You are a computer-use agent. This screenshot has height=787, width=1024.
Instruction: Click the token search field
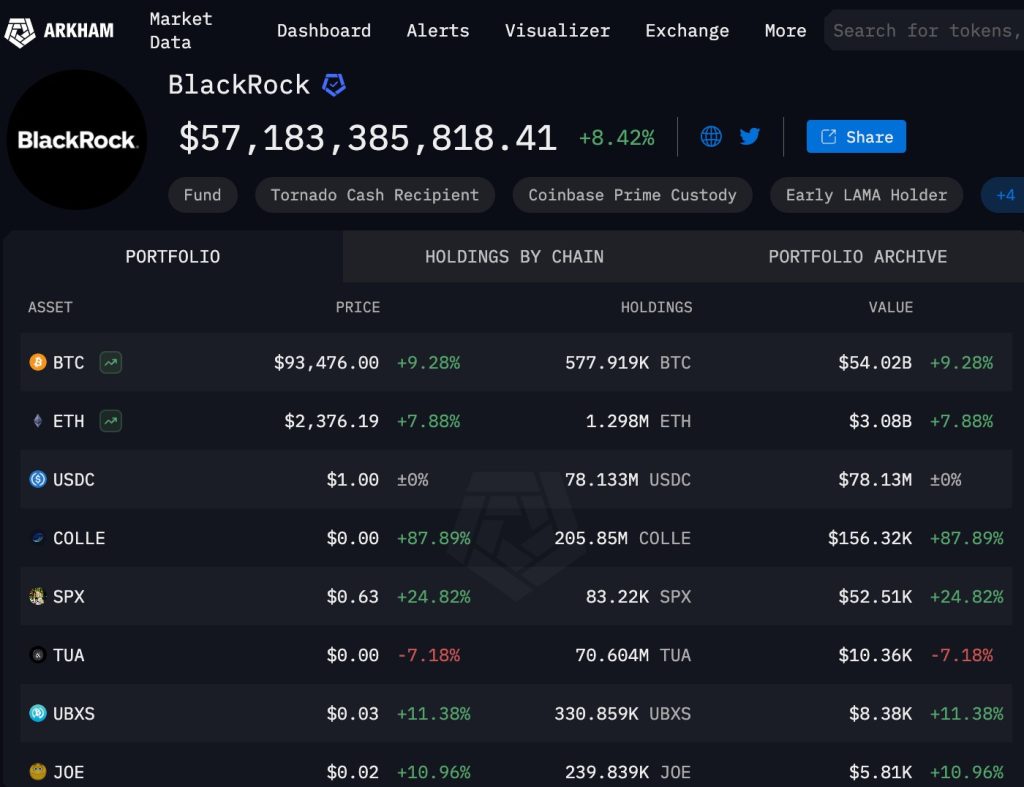click(930, 30)
